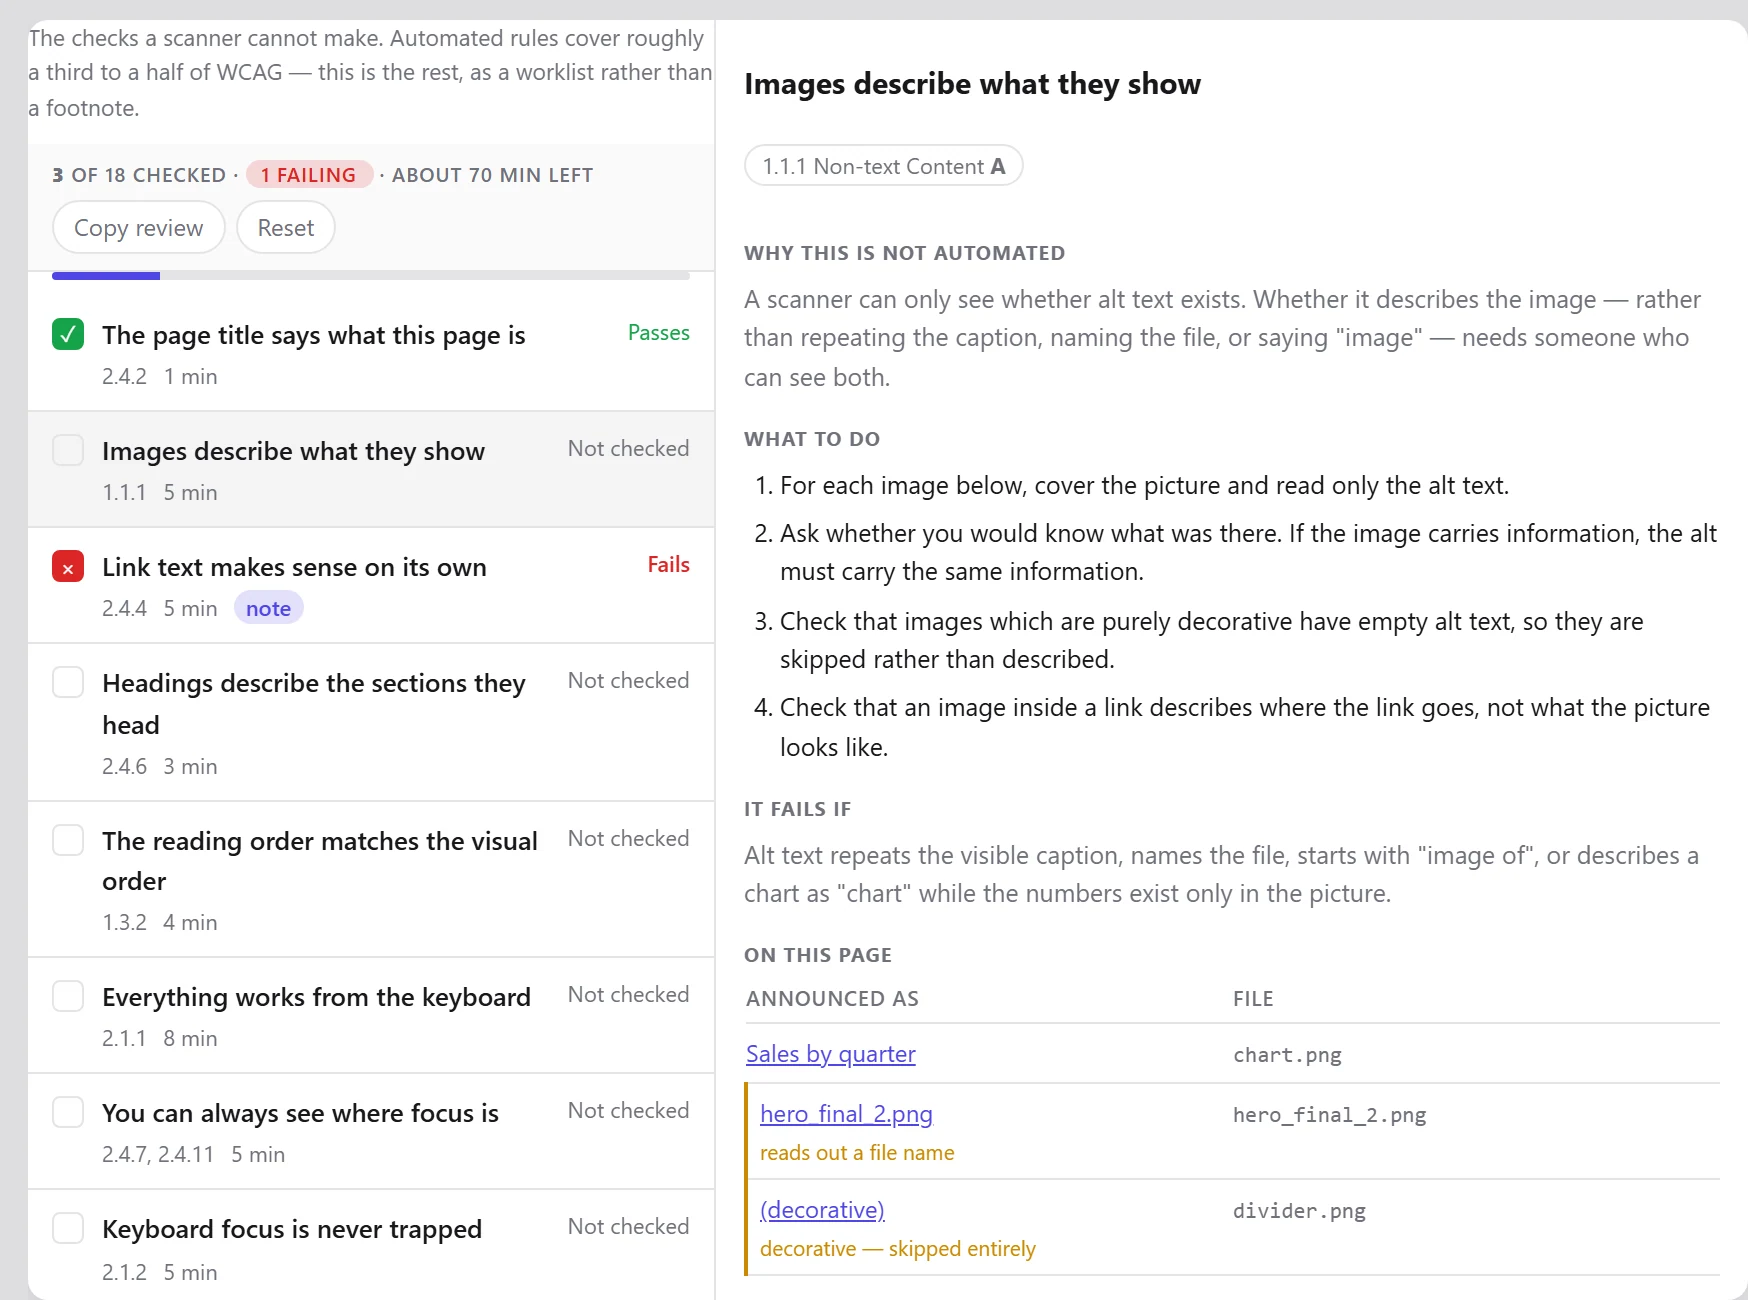
Task: Click the 1.1.1 Non-text Content A pill
Action: coord(884,166)
